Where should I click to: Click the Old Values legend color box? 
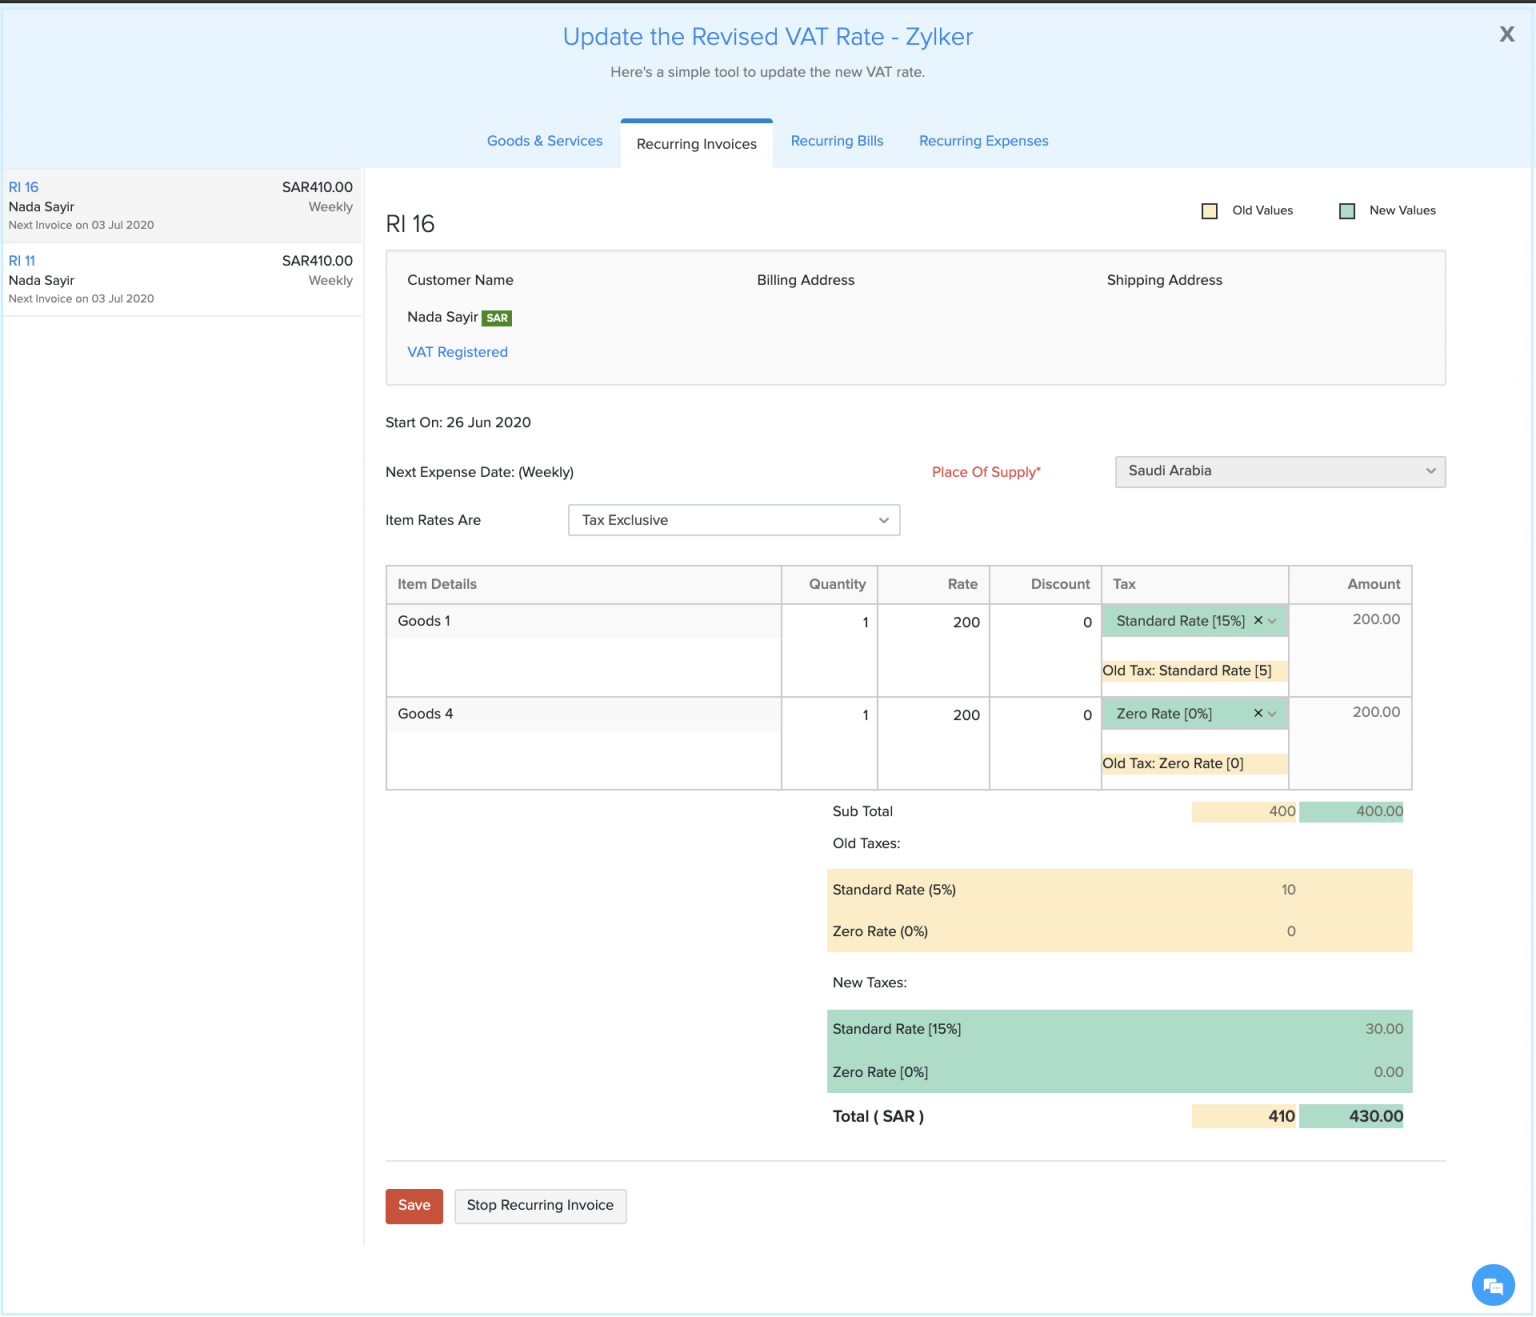(x=1209, y=211)
